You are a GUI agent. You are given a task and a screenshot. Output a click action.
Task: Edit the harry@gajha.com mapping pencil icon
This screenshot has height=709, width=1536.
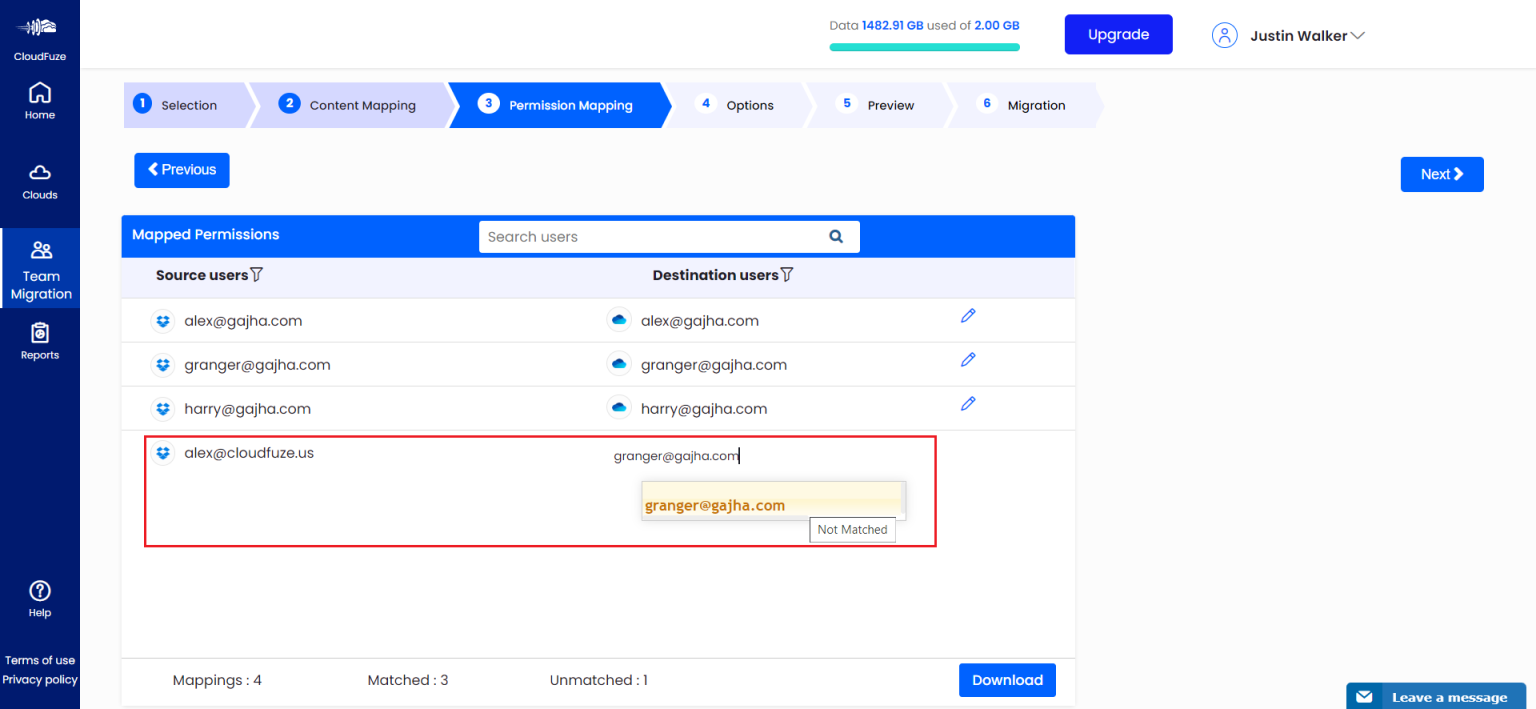tap(967, 404)
